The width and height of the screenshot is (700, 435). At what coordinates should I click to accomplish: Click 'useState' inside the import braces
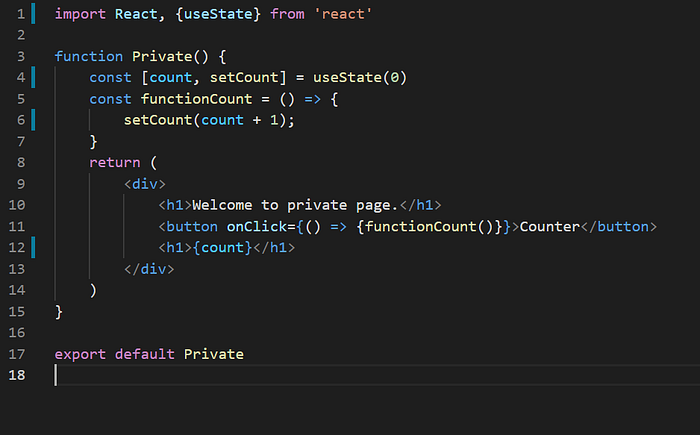pyautogui.click(x=218, y=14)
